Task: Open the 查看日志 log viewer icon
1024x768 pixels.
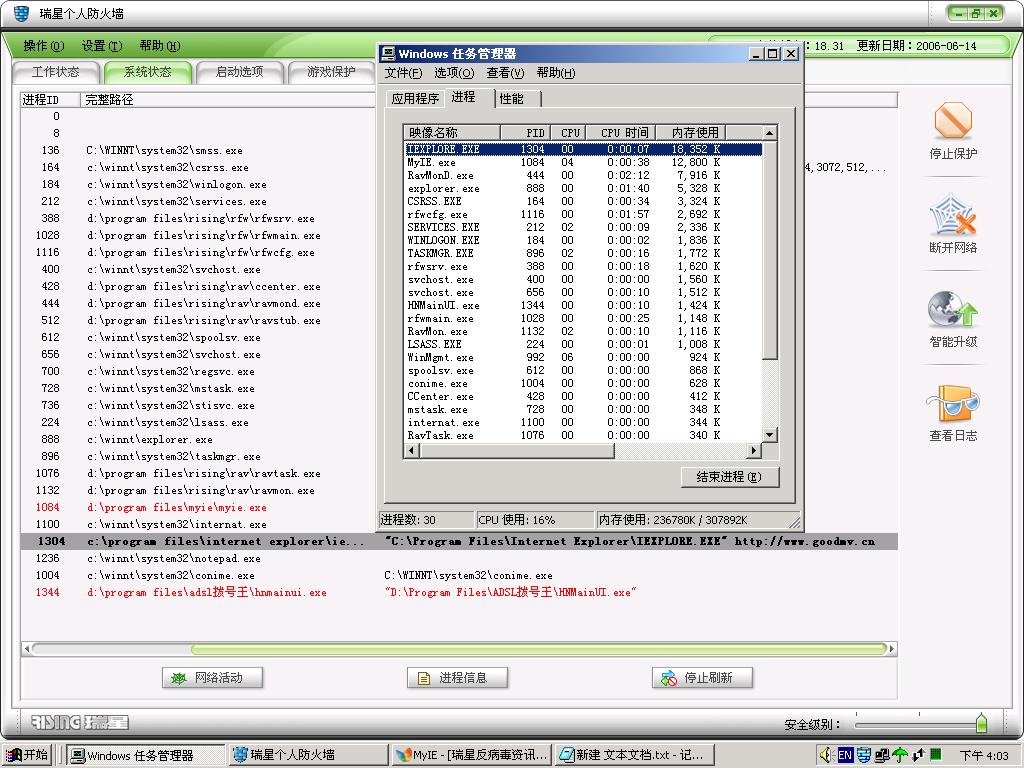Action: [x=953, y=403]
